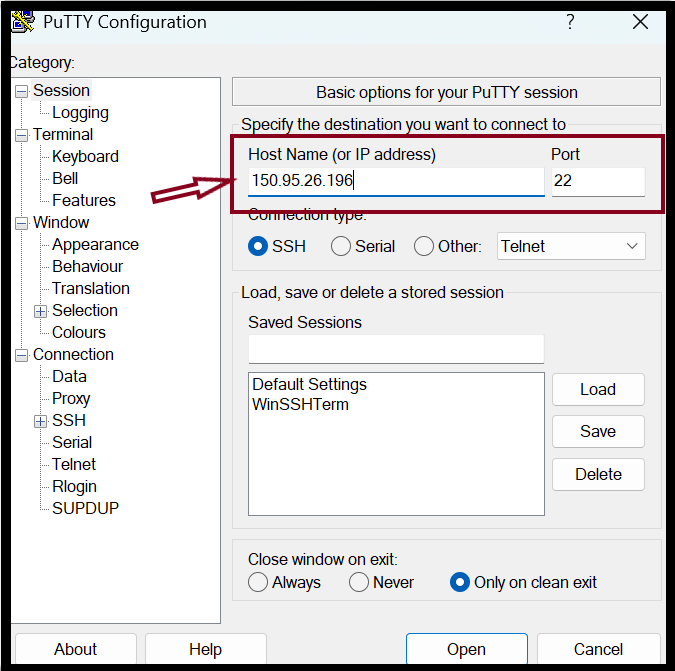675x671 pixels.
Task: Open the Terminal category
Action: click(63, 134)
